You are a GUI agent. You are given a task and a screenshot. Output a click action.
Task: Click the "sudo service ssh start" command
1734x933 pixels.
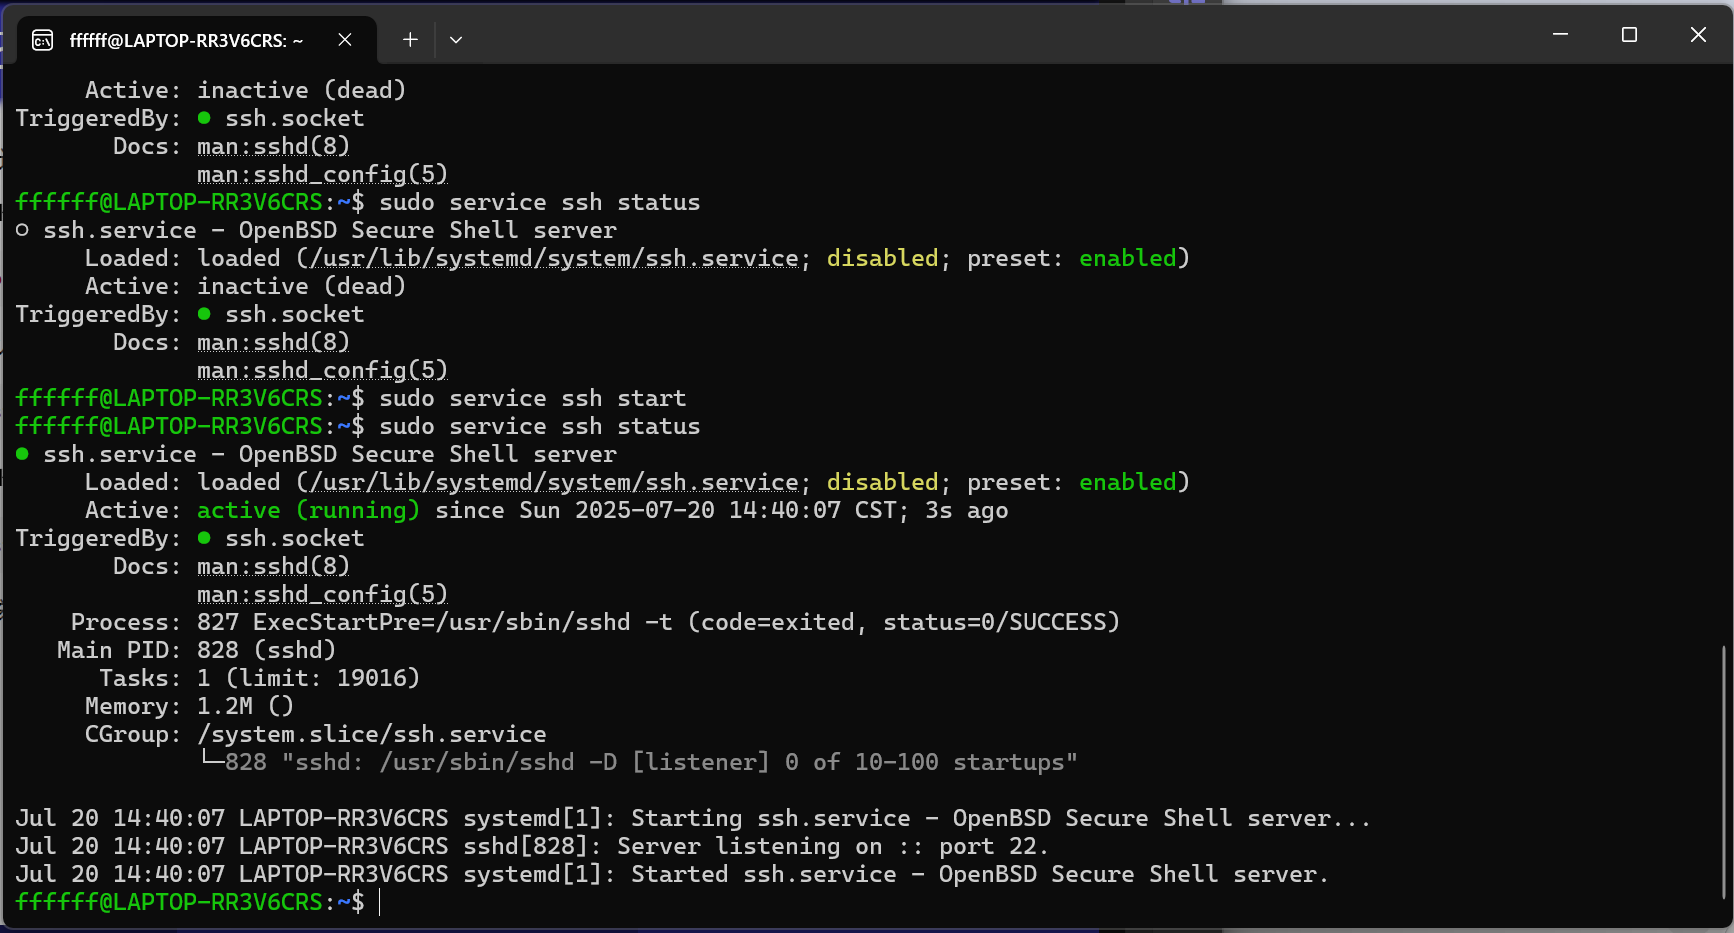(x=532, y=398)
